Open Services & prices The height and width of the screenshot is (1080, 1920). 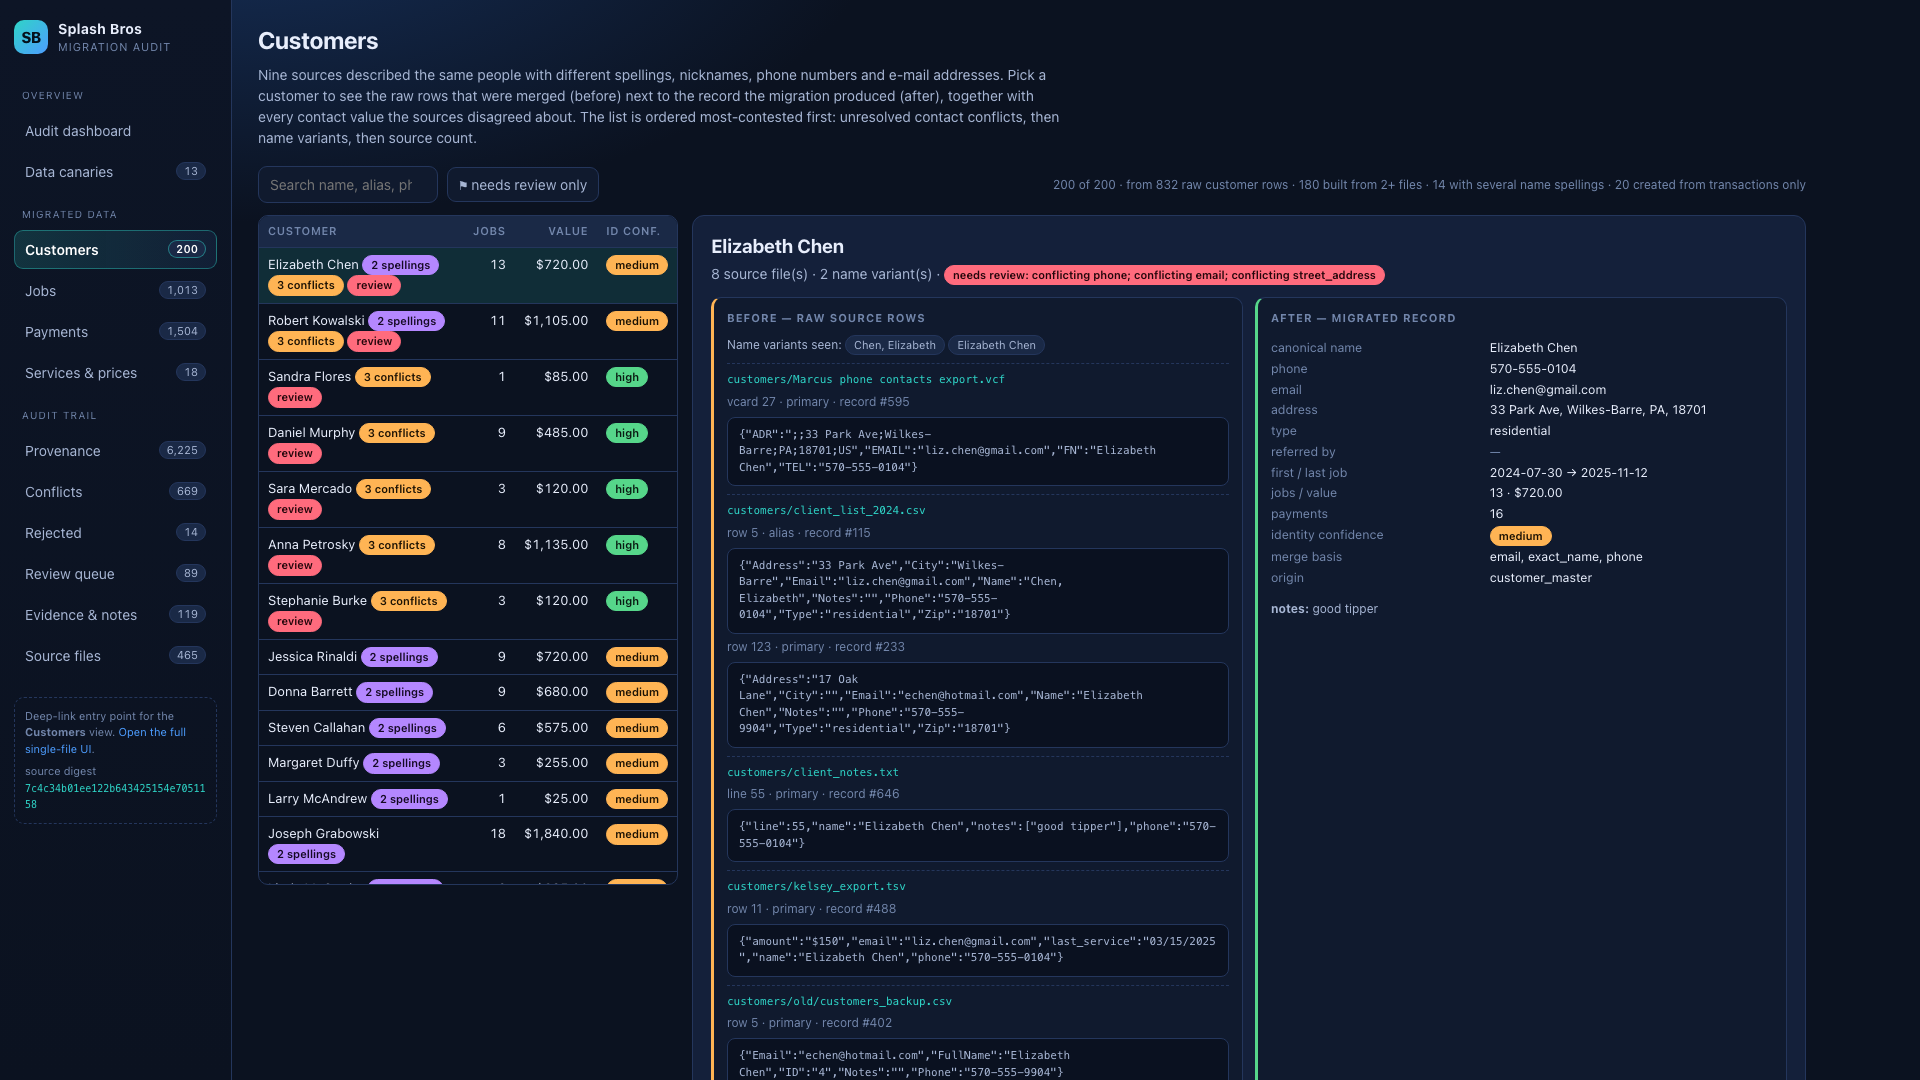115,373
